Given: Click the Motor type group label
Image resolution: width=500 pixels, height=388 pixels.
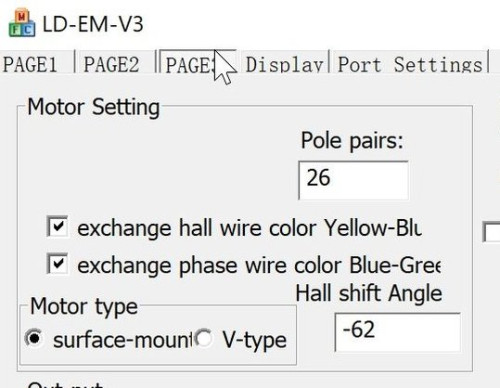Looking at the screenshot, I should click(x=84, y=307).
